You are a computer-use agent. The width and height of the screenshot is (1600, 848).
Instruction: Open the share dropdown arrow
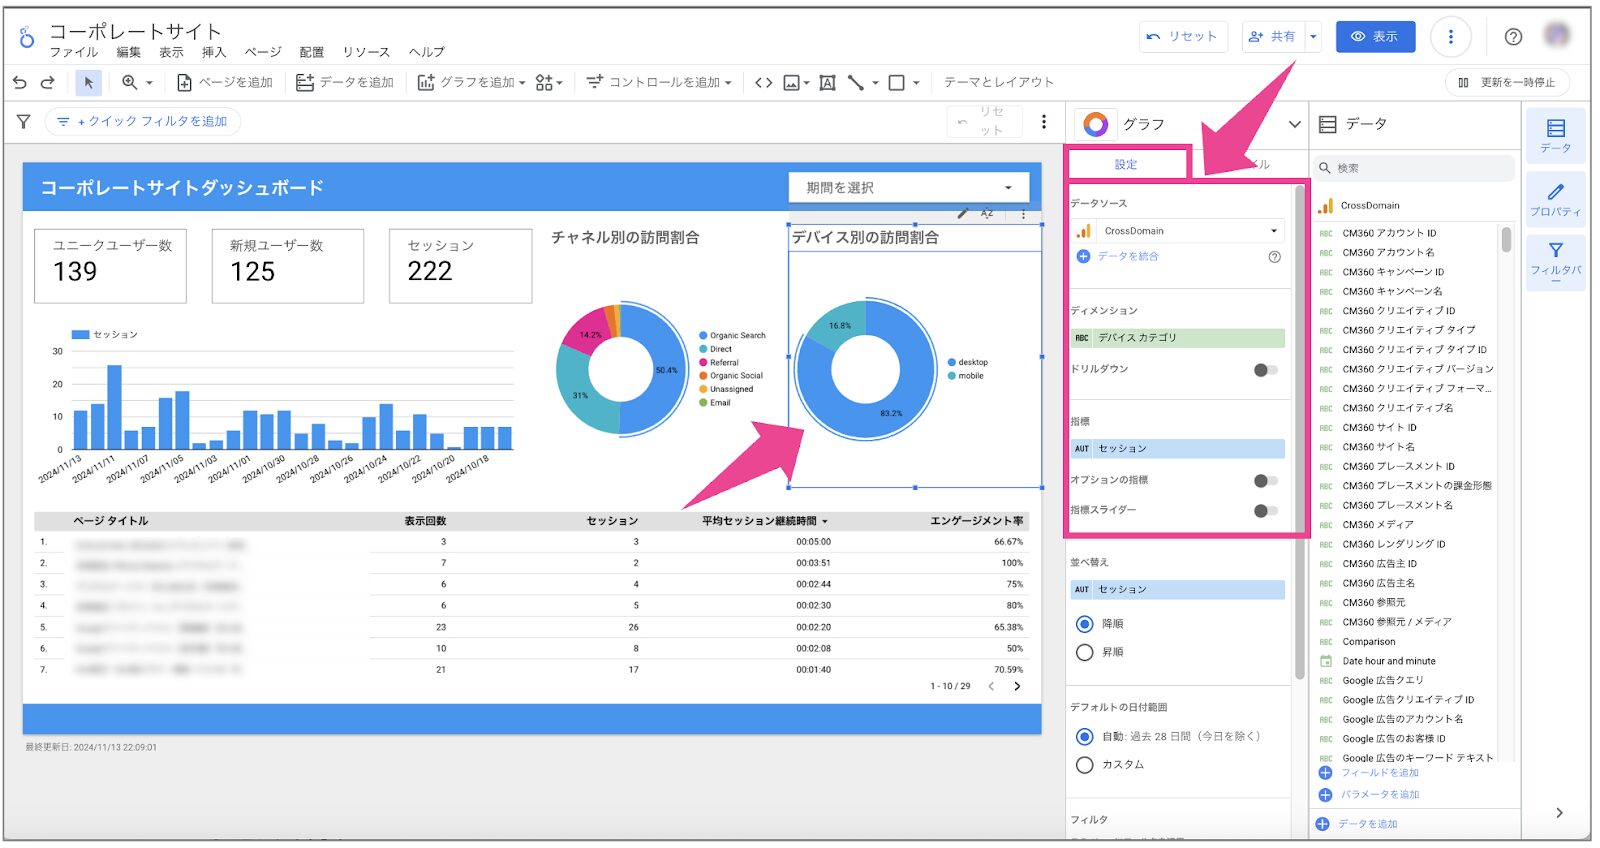[x=1313, y=37]
